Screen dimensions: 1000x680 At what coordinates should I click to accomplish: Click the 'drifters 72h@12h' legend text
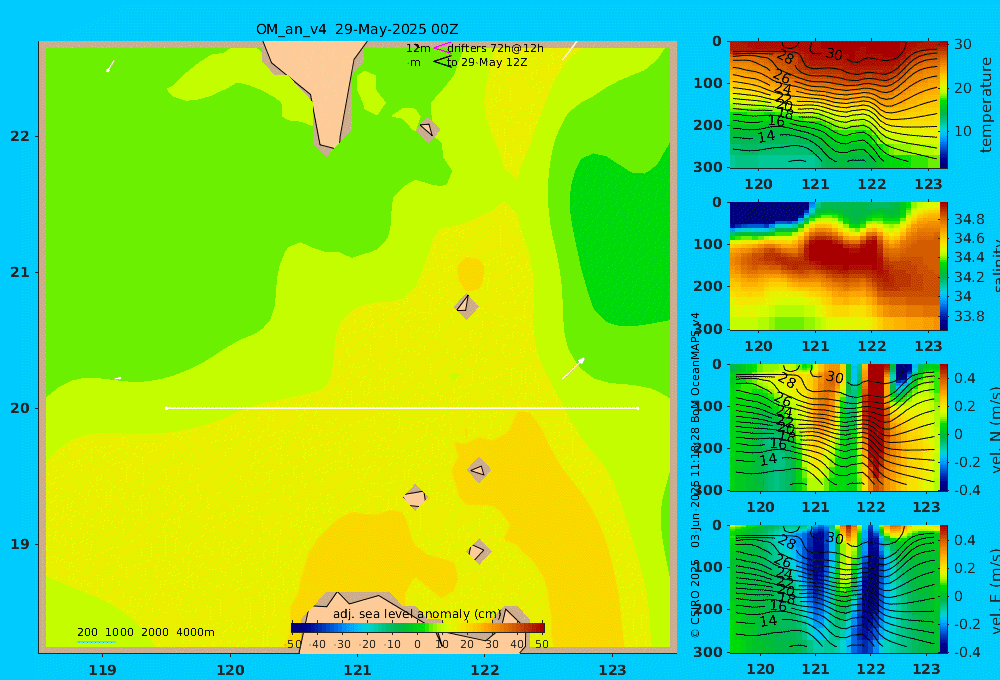click(x=496, y=48)
